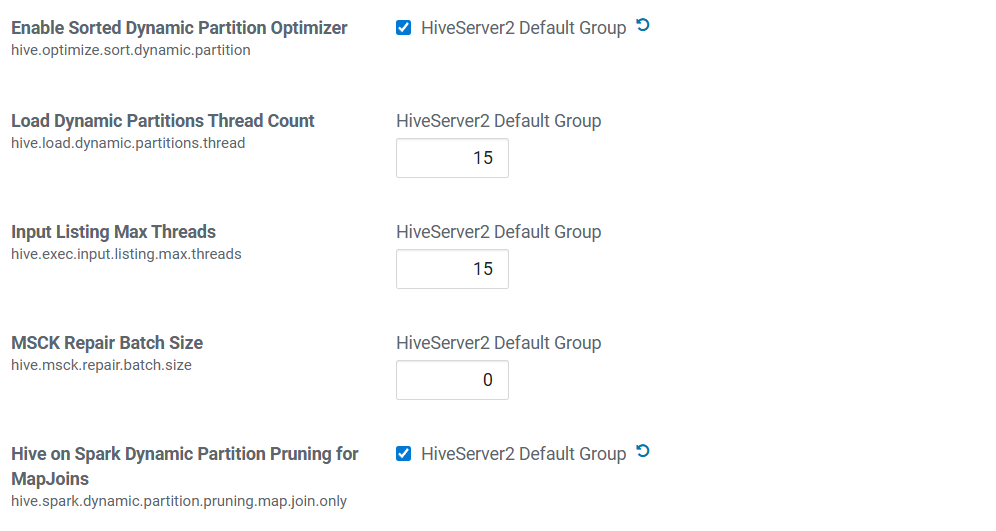Reset Hive on Spark Dynamic Partition Pruning value

coord(643,452)
